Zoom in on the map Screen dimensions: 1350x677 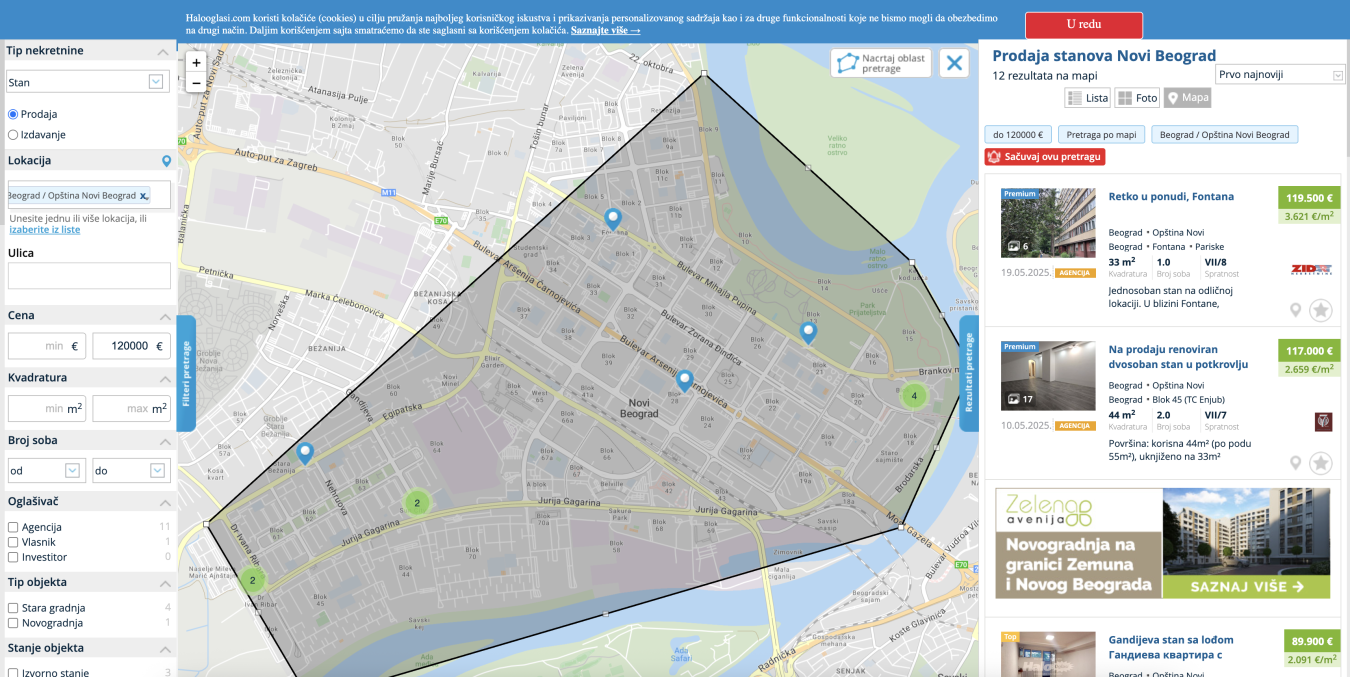196,62
